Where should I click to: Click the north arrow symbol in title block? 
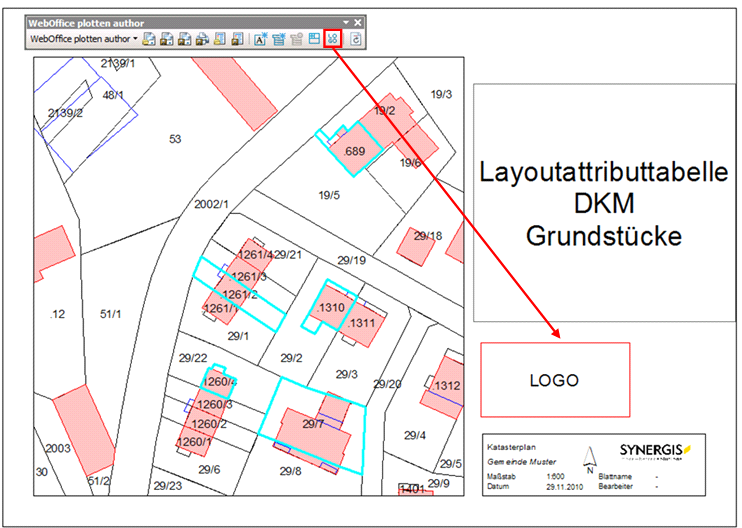591,458
